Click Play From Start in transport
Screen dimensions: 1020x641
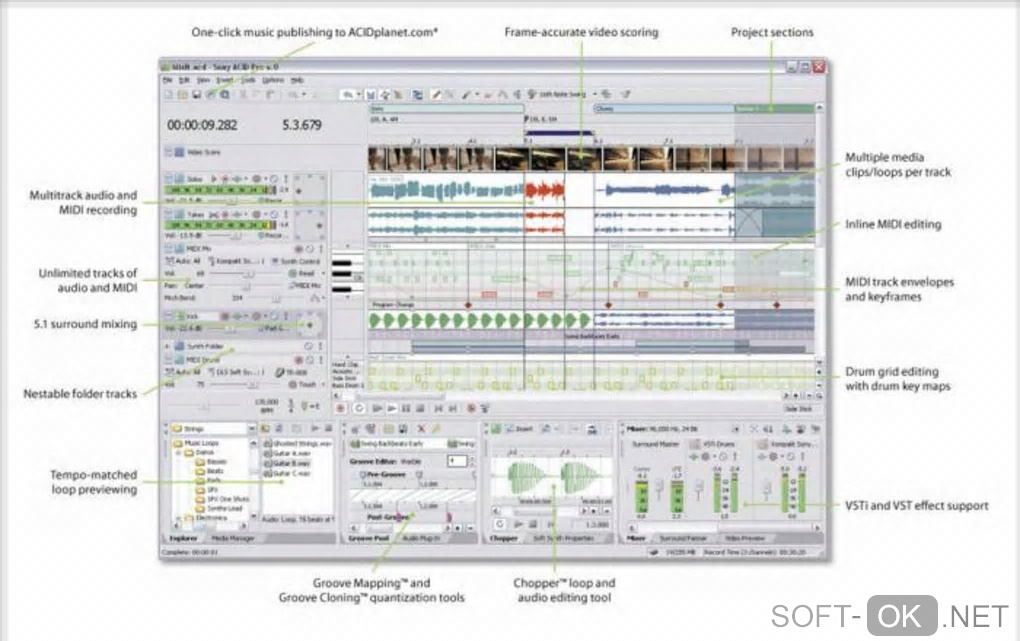(377, 408)
